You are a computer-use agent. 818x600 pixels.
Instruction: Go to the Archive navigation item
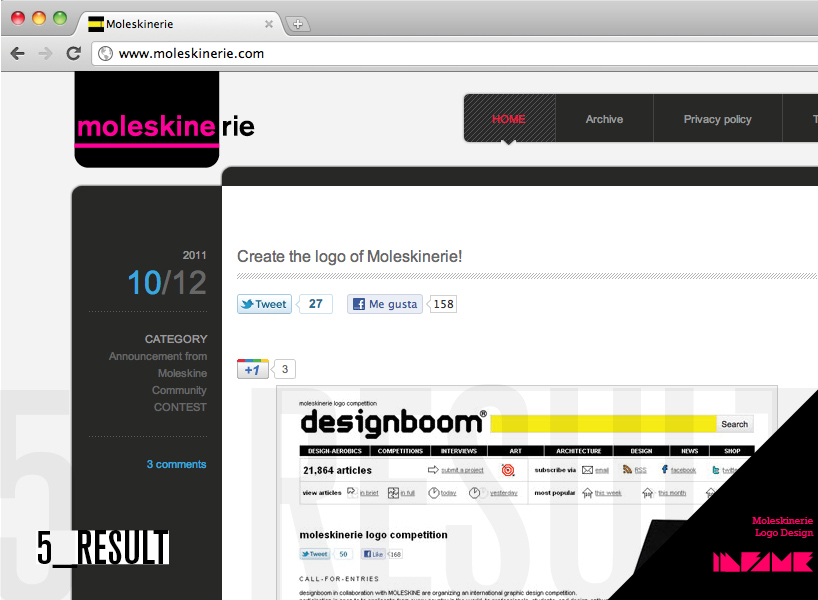[x=604, y=119]
